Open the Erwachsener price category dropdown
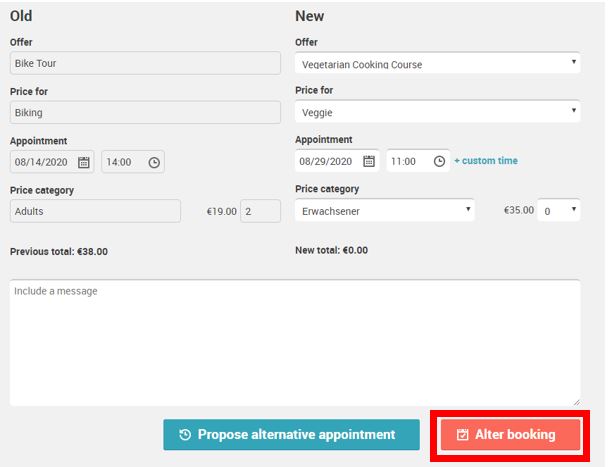Viewport: 609px width, 467px height. pyautogui.click(x=385, y=210)
